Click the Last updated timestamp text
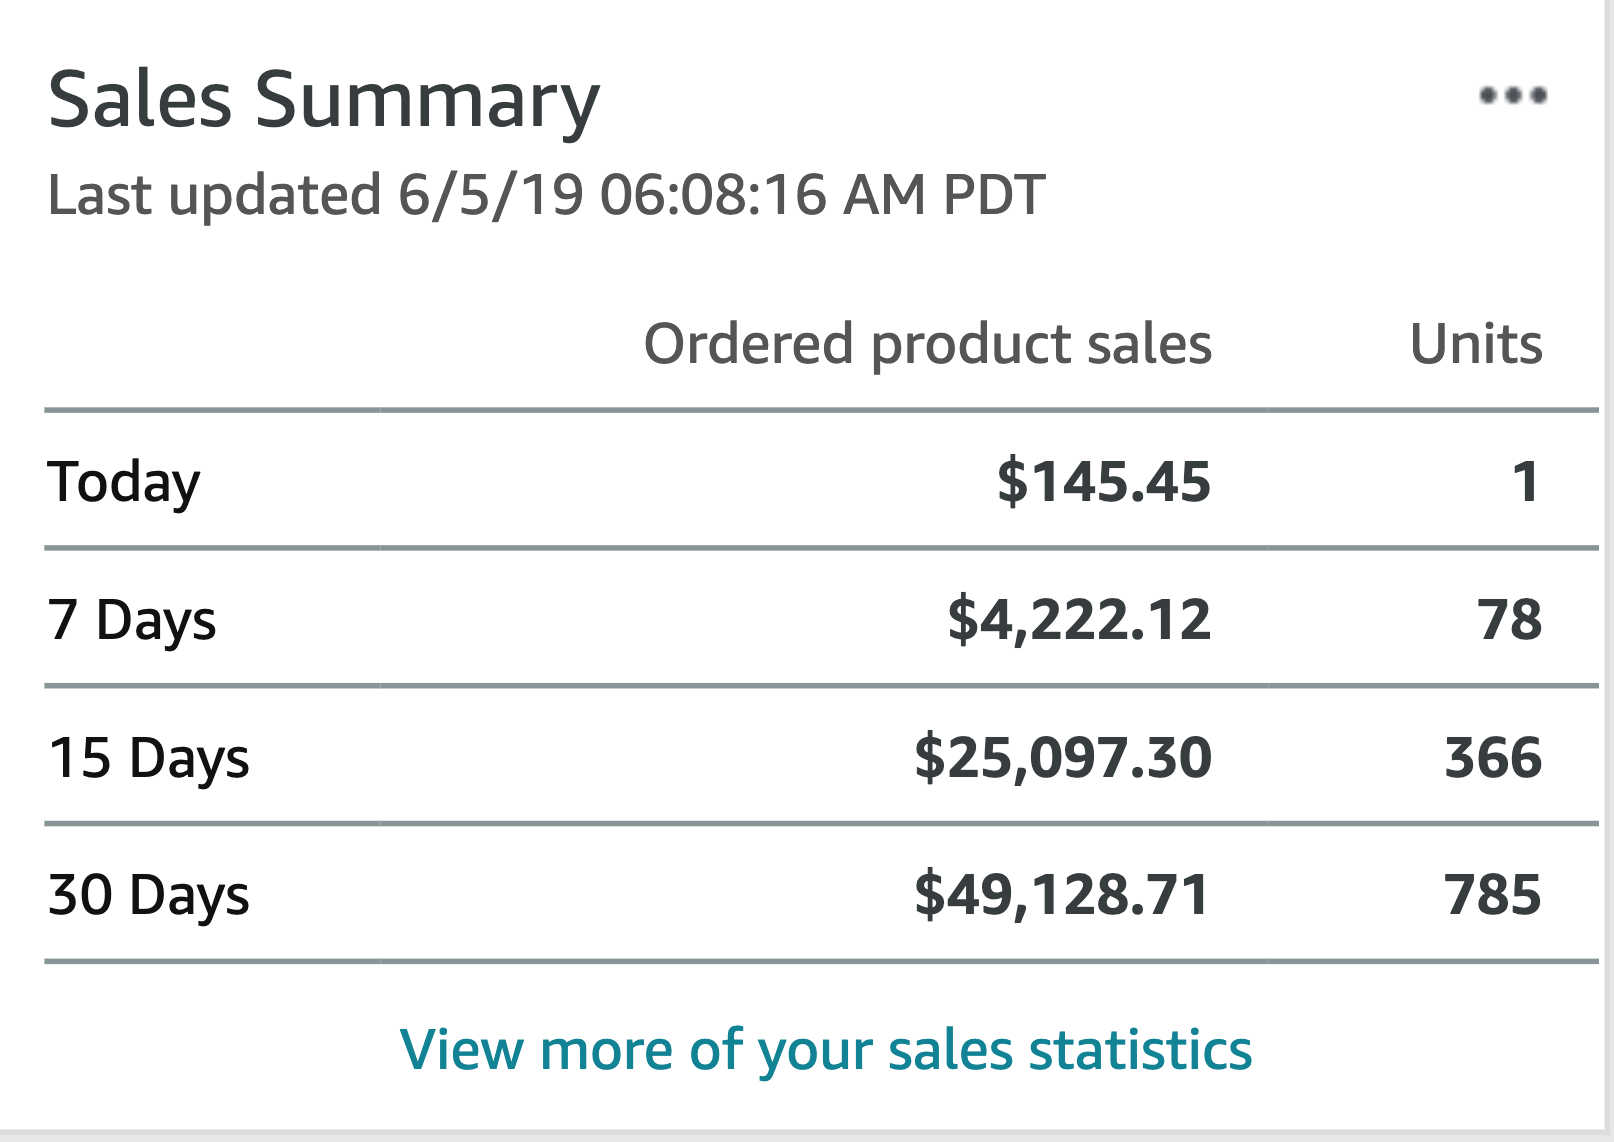This screenshot has width=1614, height=1142. (x=547, y=194)
